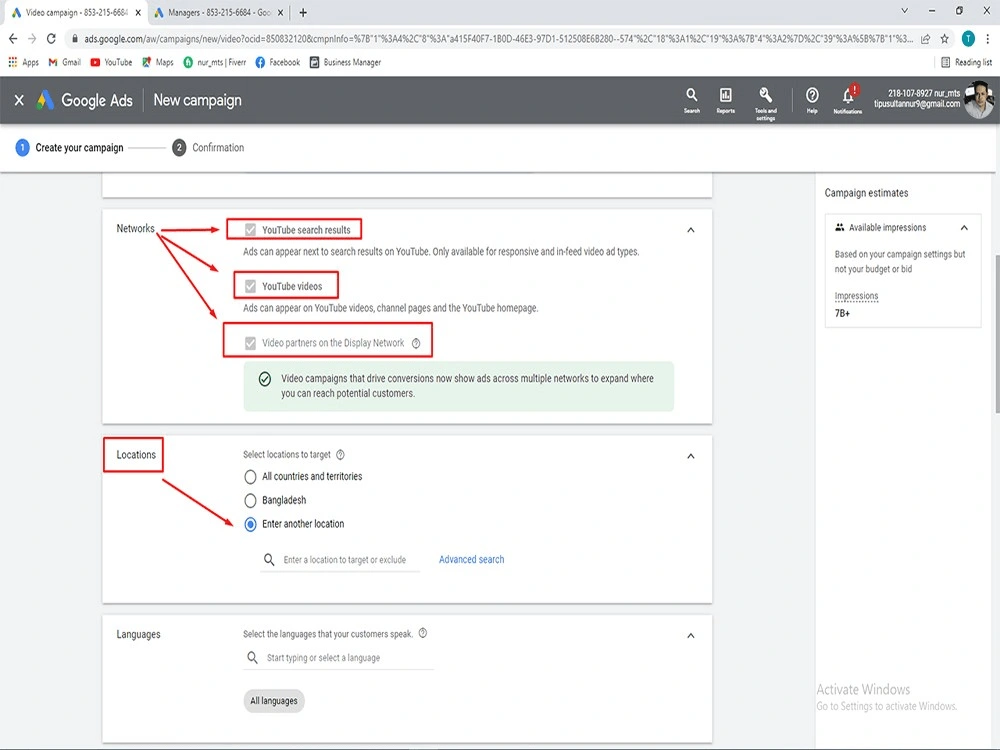Toggle Video partners on Display Network checkbox
Screen dimensions: 1000x750
coord(251,342)
